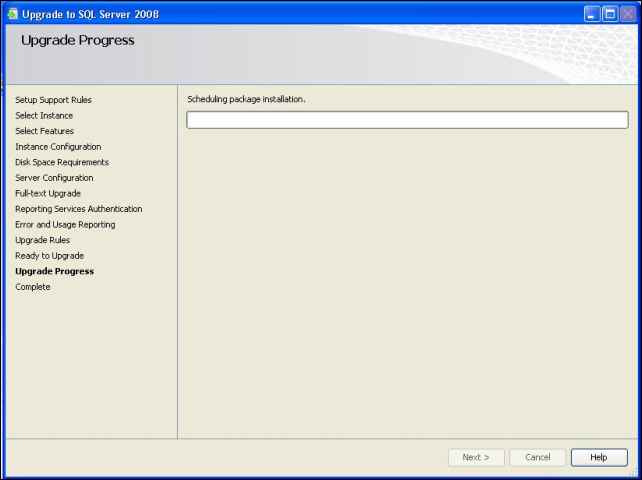Go to the Server Configuration step
This screenshot has width=642, height=480.
pyautogui.click(x=54, y=178)
